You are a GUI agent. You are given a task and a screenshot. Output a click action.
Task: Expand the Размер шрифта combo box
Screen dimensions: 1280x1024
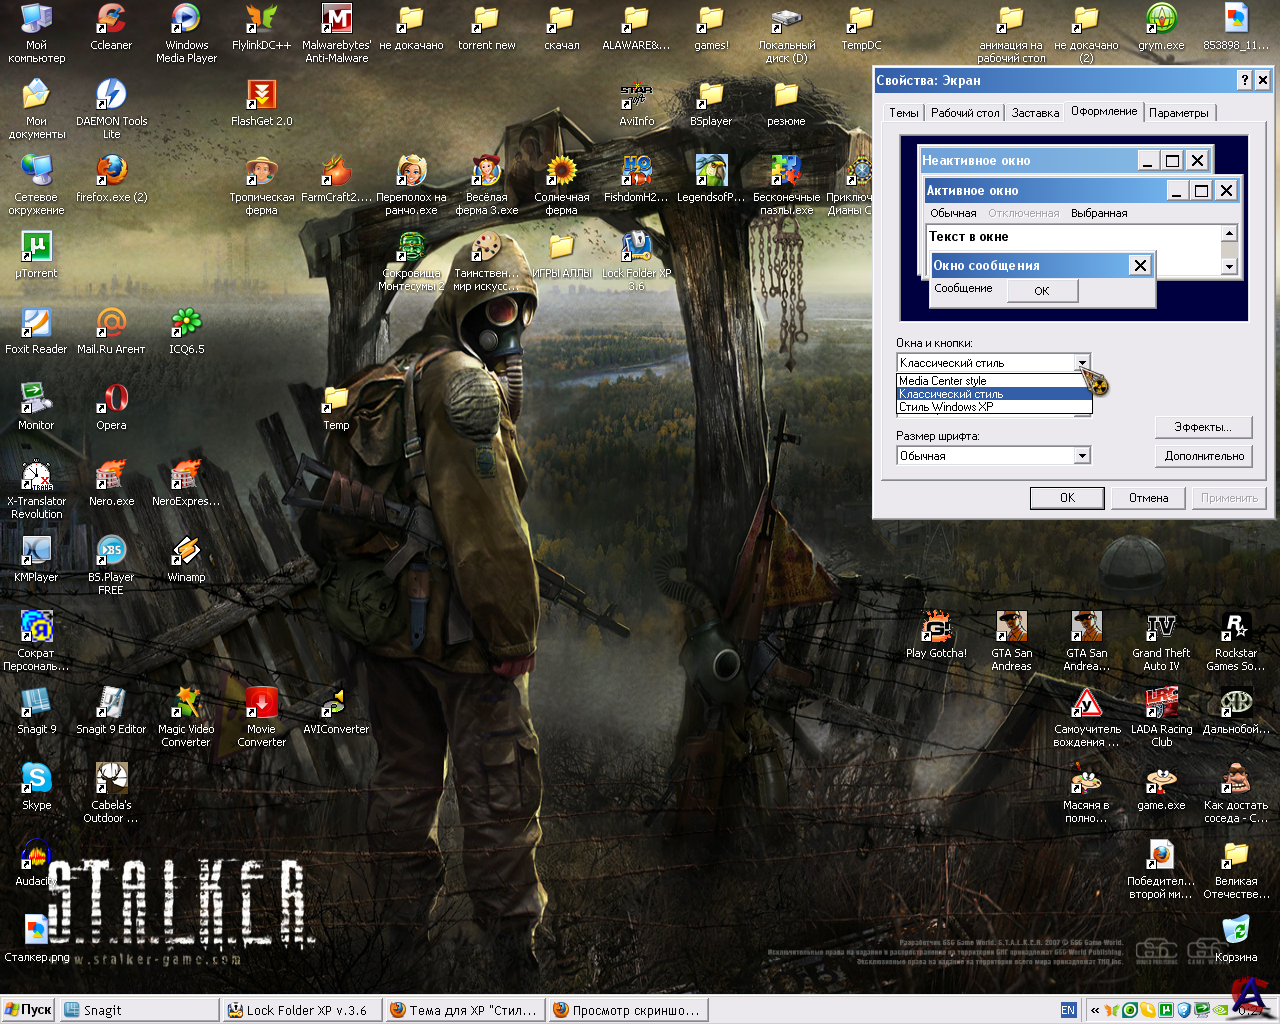1082,456
